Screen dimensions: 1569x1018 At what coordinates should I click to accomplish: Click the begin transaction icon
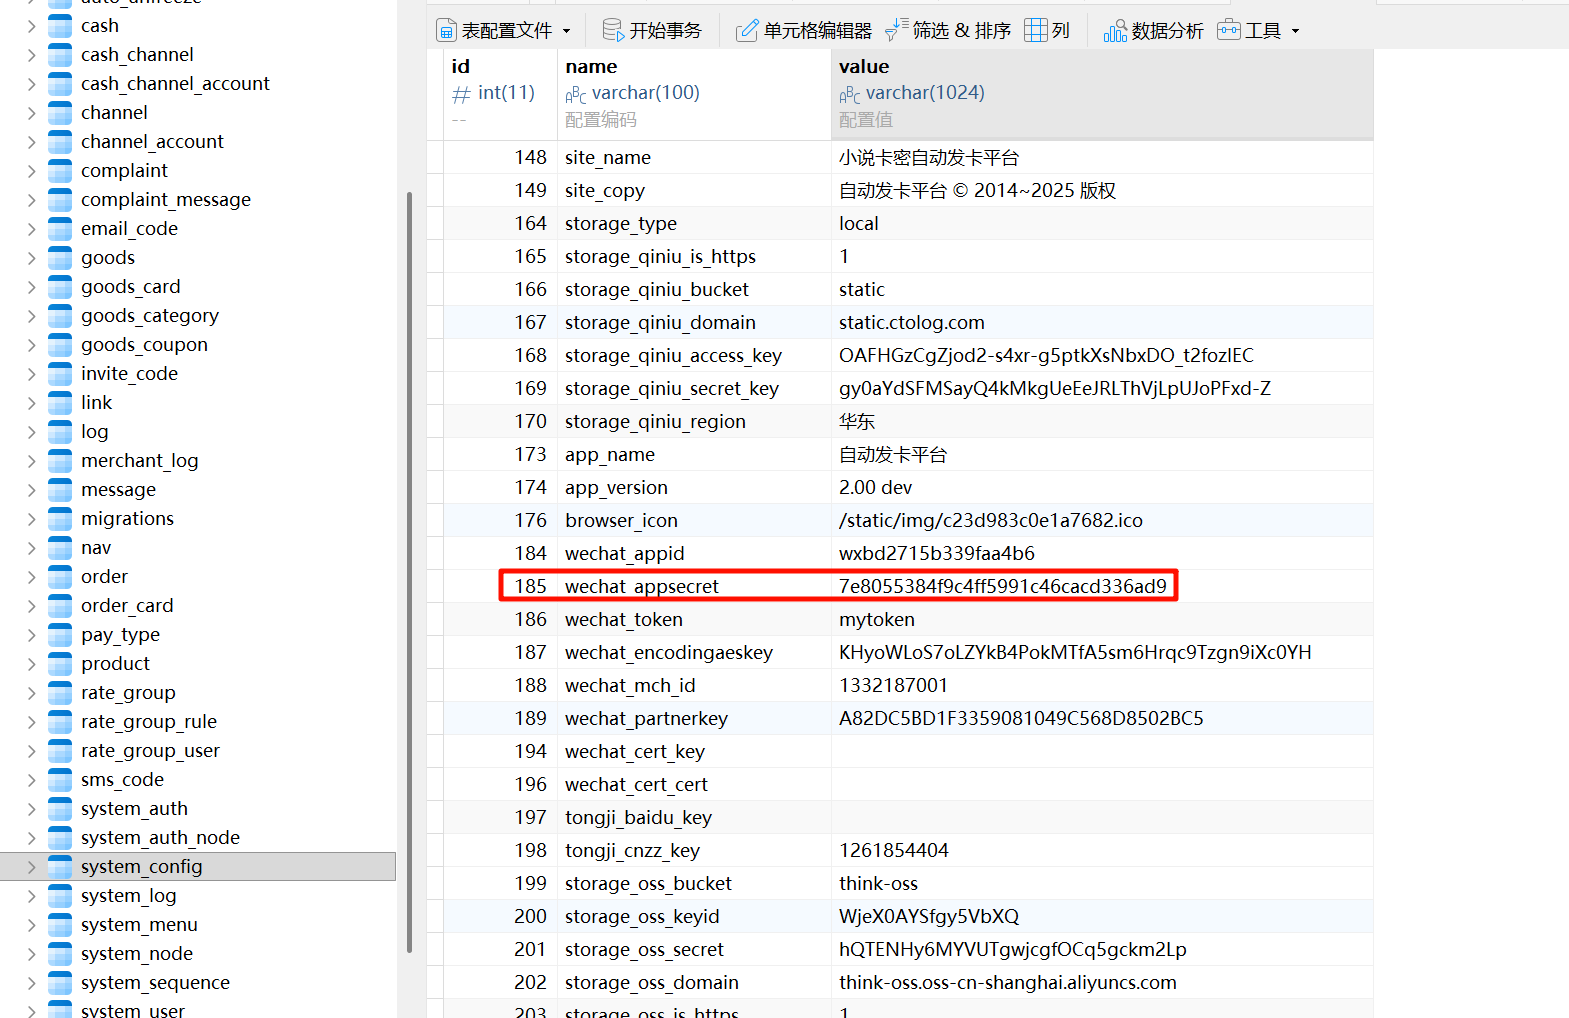pos(613,31)
